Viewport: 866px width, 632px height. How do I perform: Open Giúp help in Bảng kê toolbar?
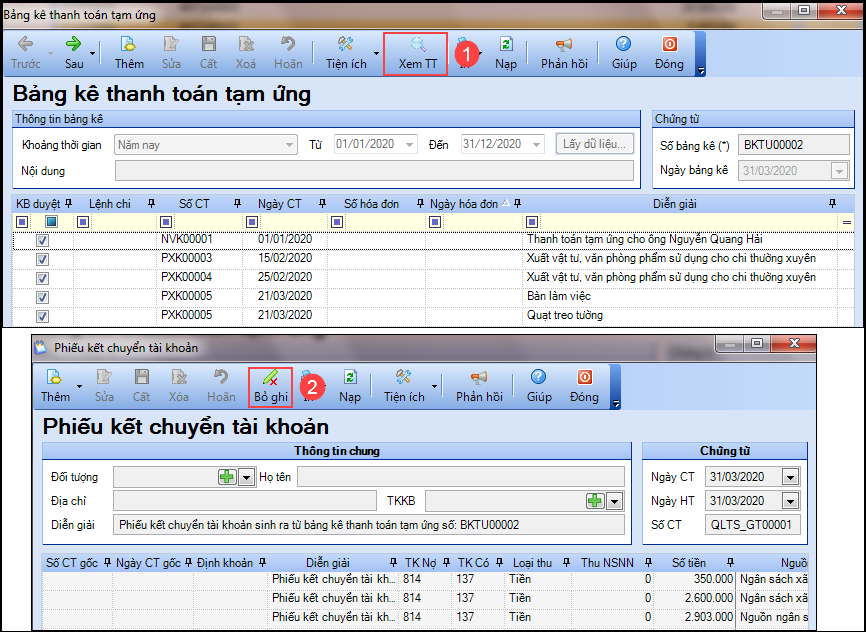[624, 52]
